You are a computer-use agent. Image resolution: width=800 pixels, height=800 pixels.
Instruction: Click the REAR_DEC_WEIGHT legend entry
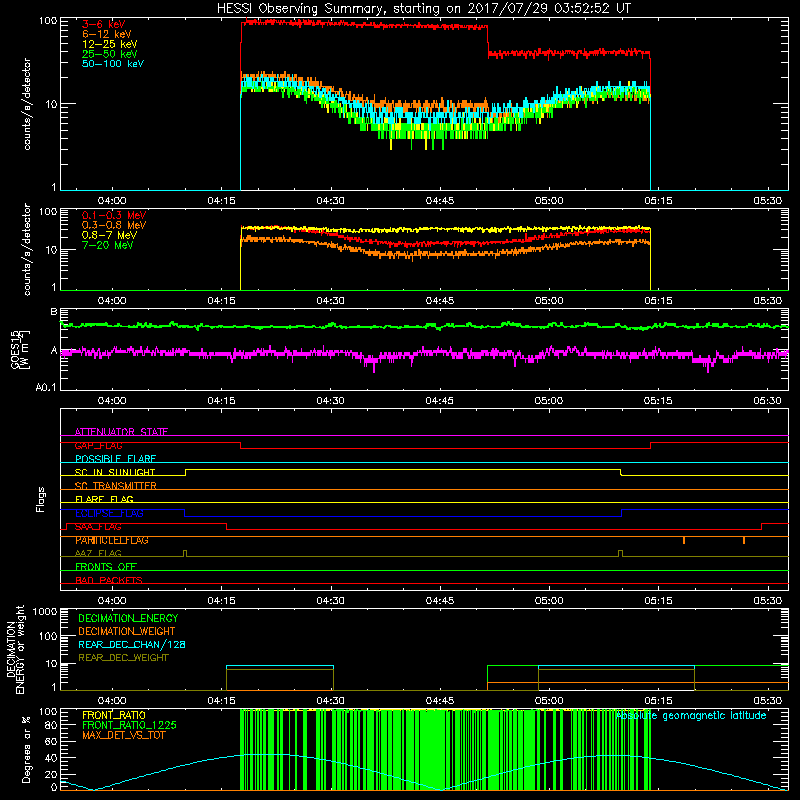(x=123, y=658)
